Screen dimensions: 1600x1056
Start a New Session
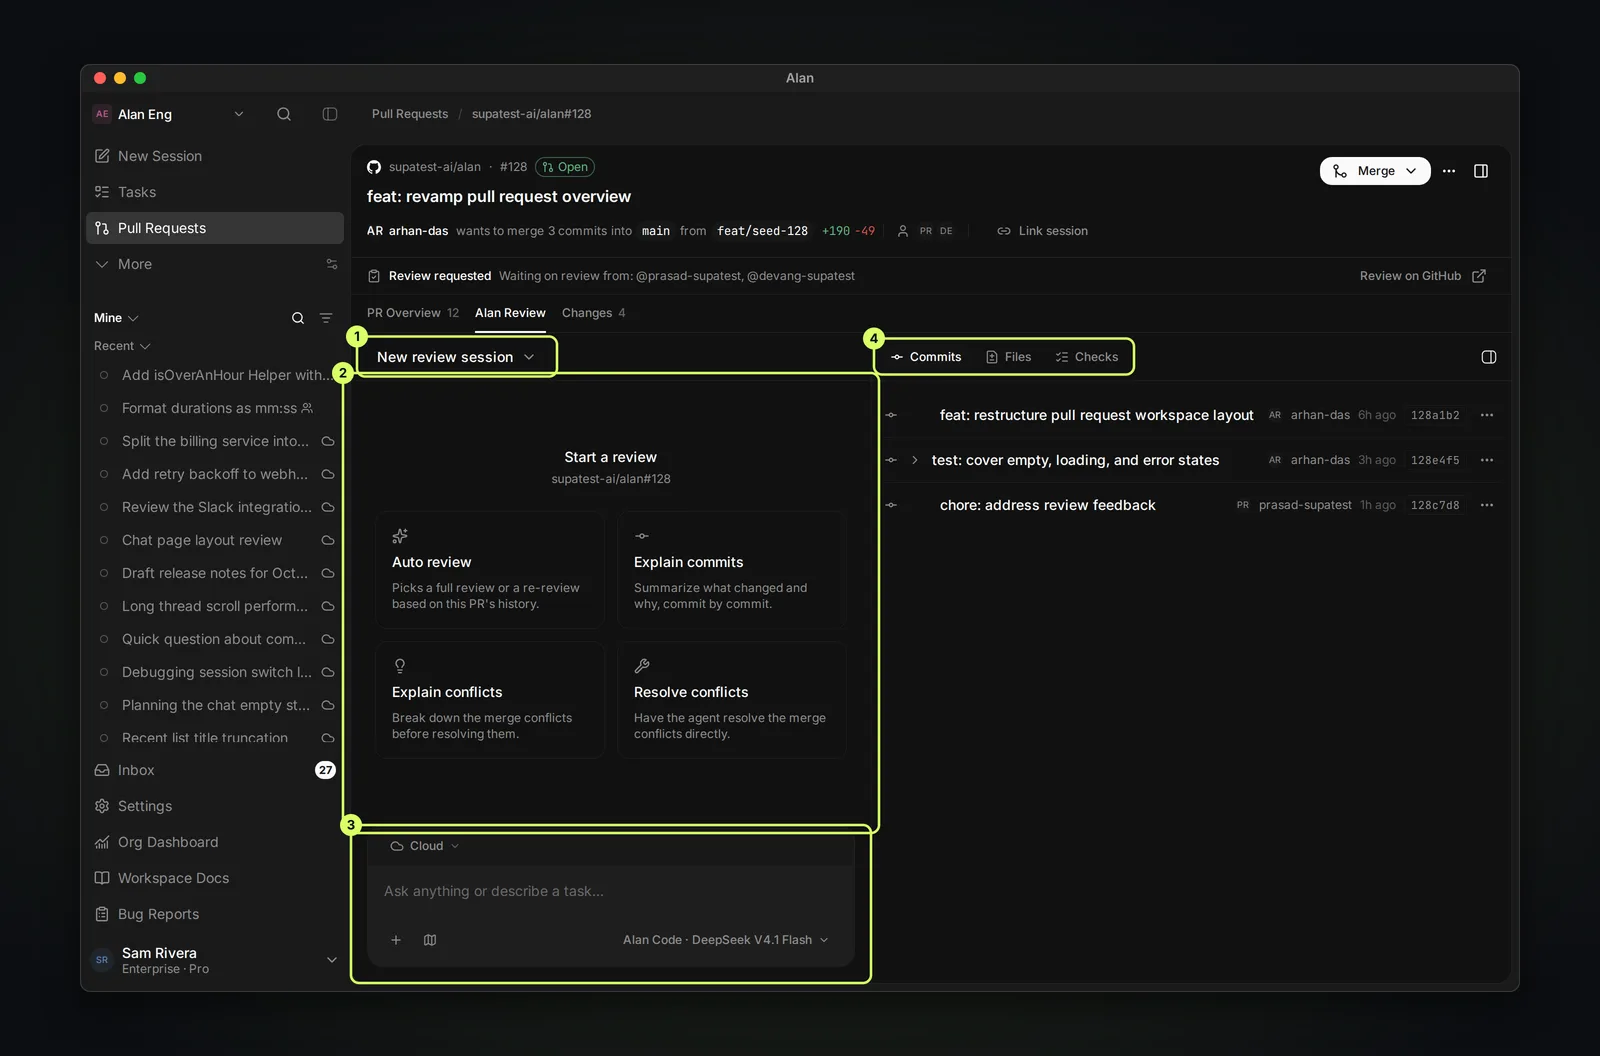click(215, 156)
